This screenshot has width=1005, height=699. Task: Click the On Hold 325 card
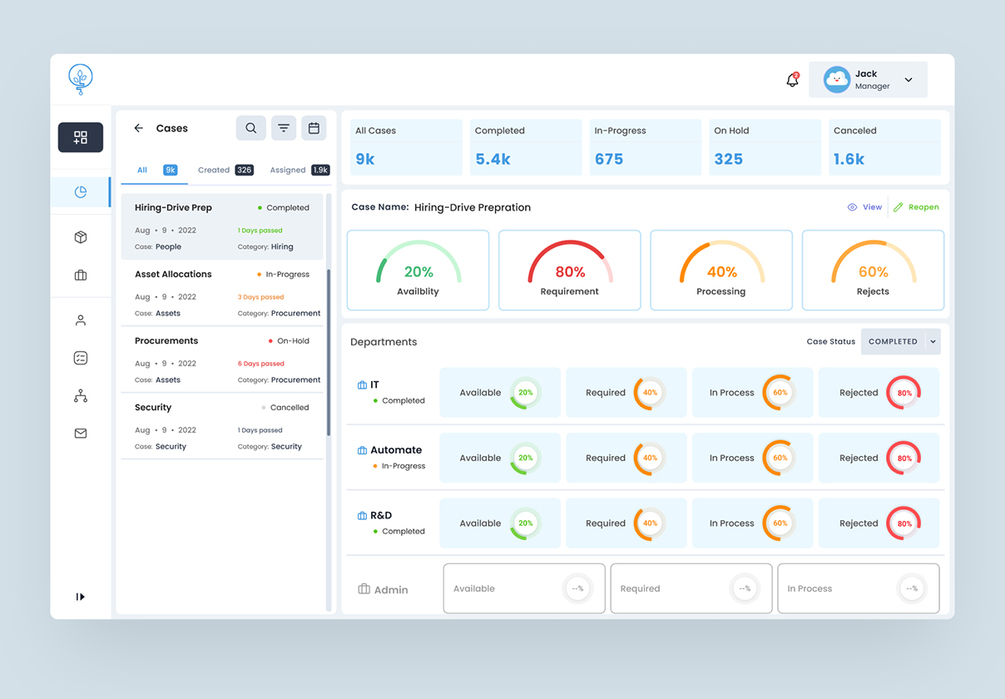tap(765, 147)
